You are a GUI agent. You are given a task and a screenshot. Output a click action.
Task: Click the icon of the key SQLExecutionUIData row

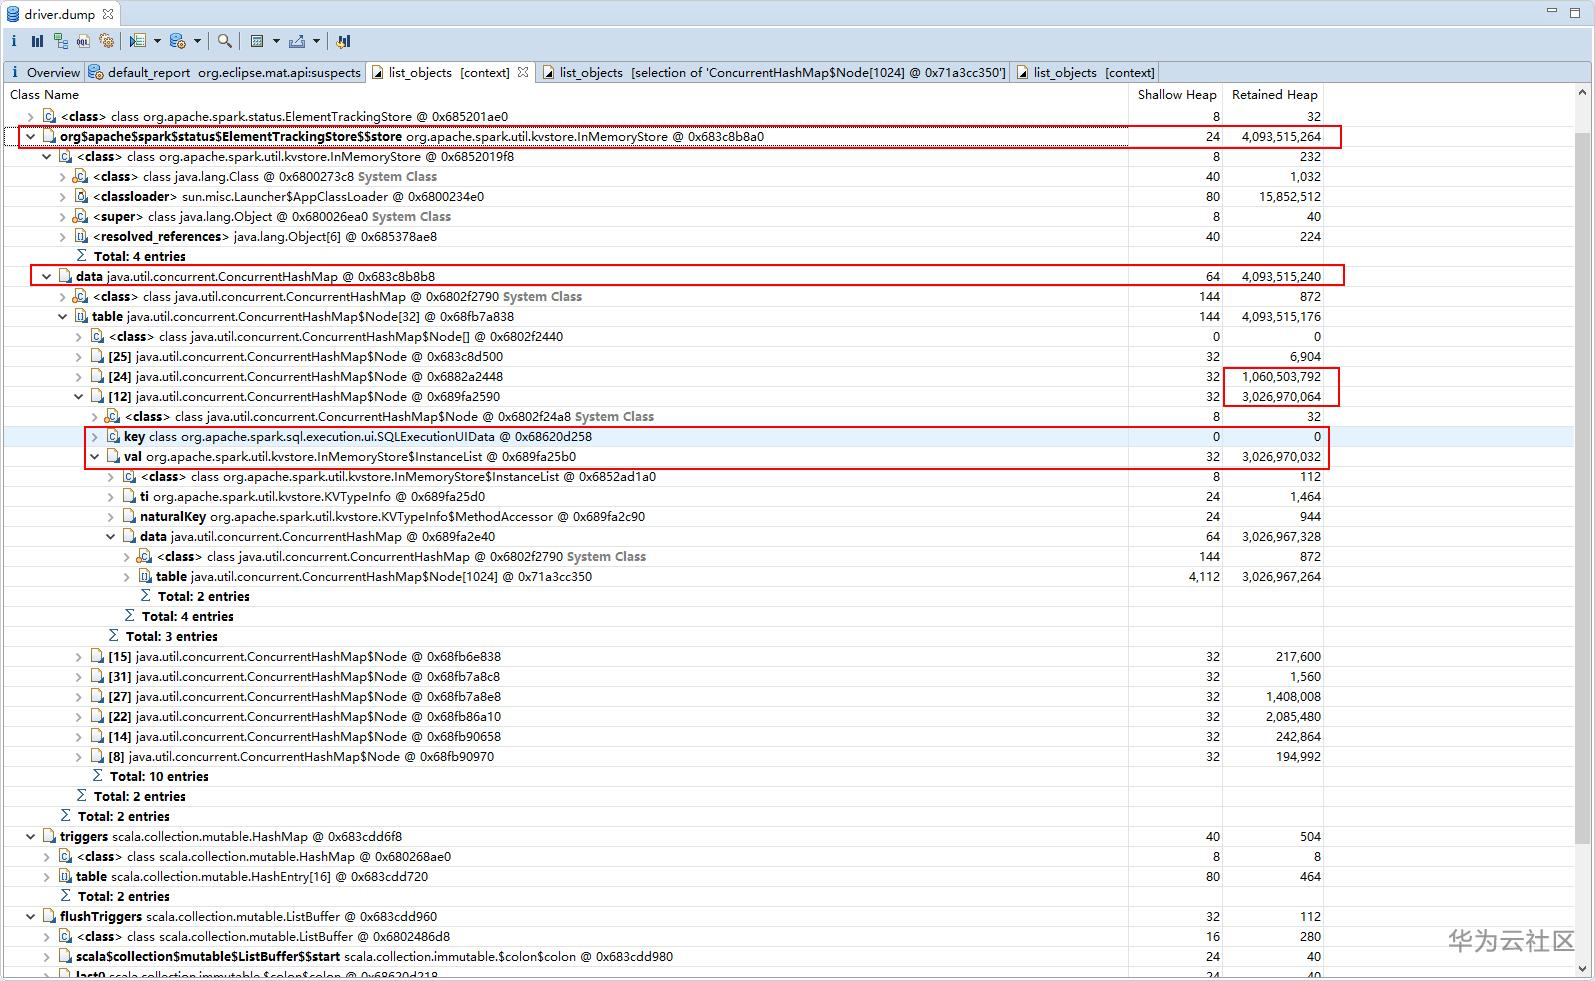click(113, 437)
